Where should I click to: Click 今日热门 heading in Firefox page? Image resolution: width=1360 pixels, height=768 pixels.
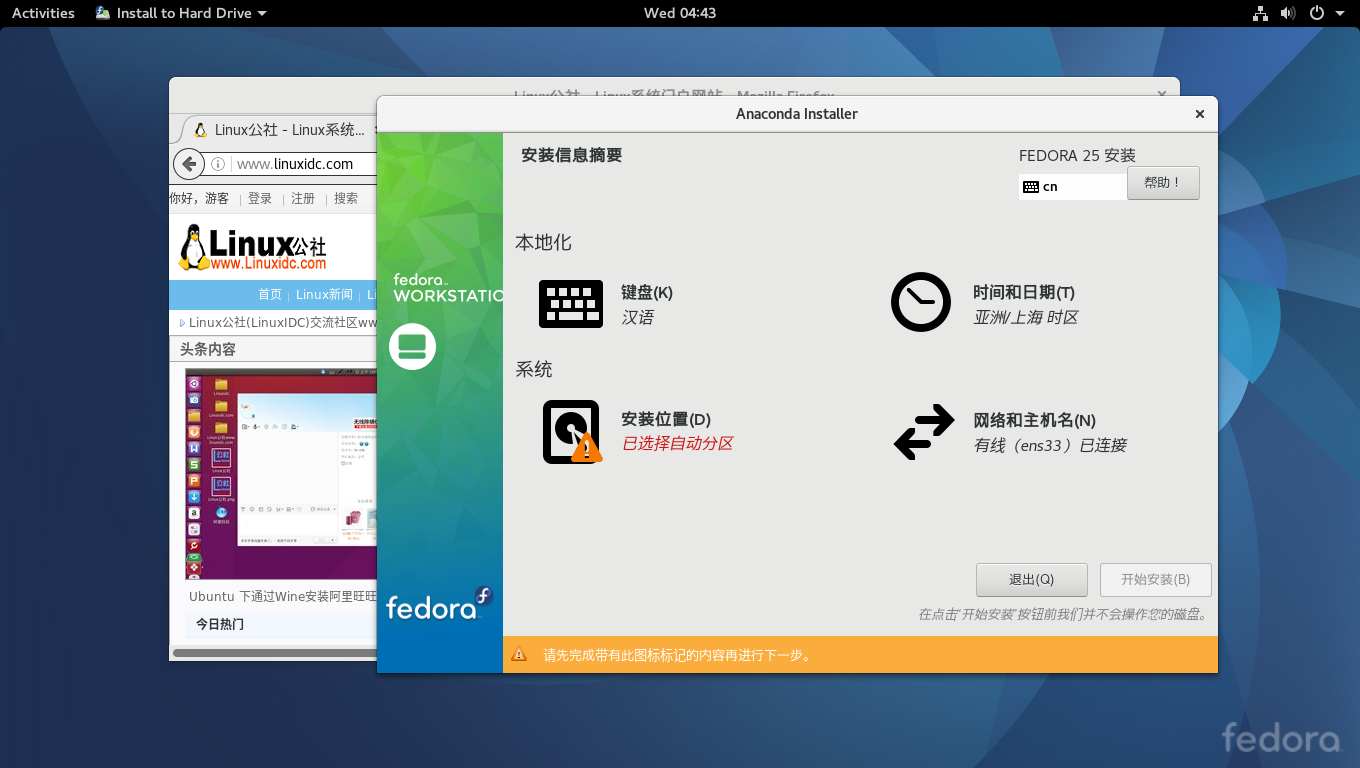click(x=219, y=624)
